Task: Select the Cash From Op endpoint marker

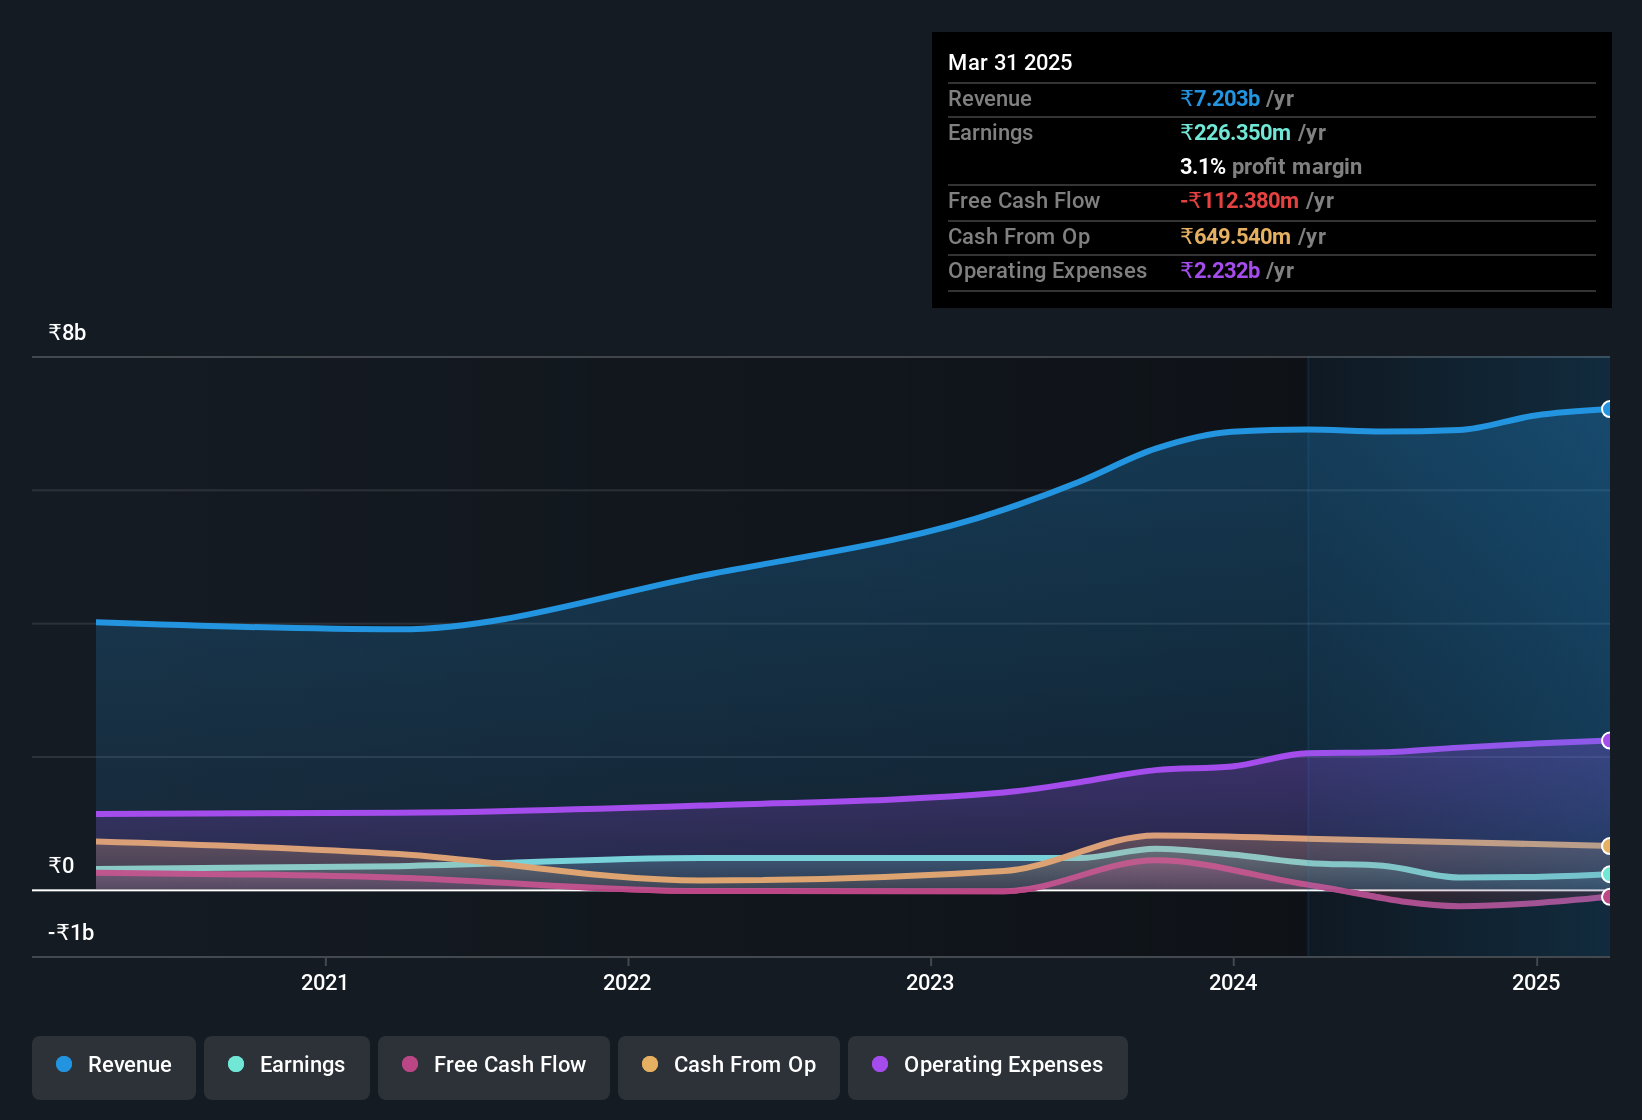Action: point(1607,846)
